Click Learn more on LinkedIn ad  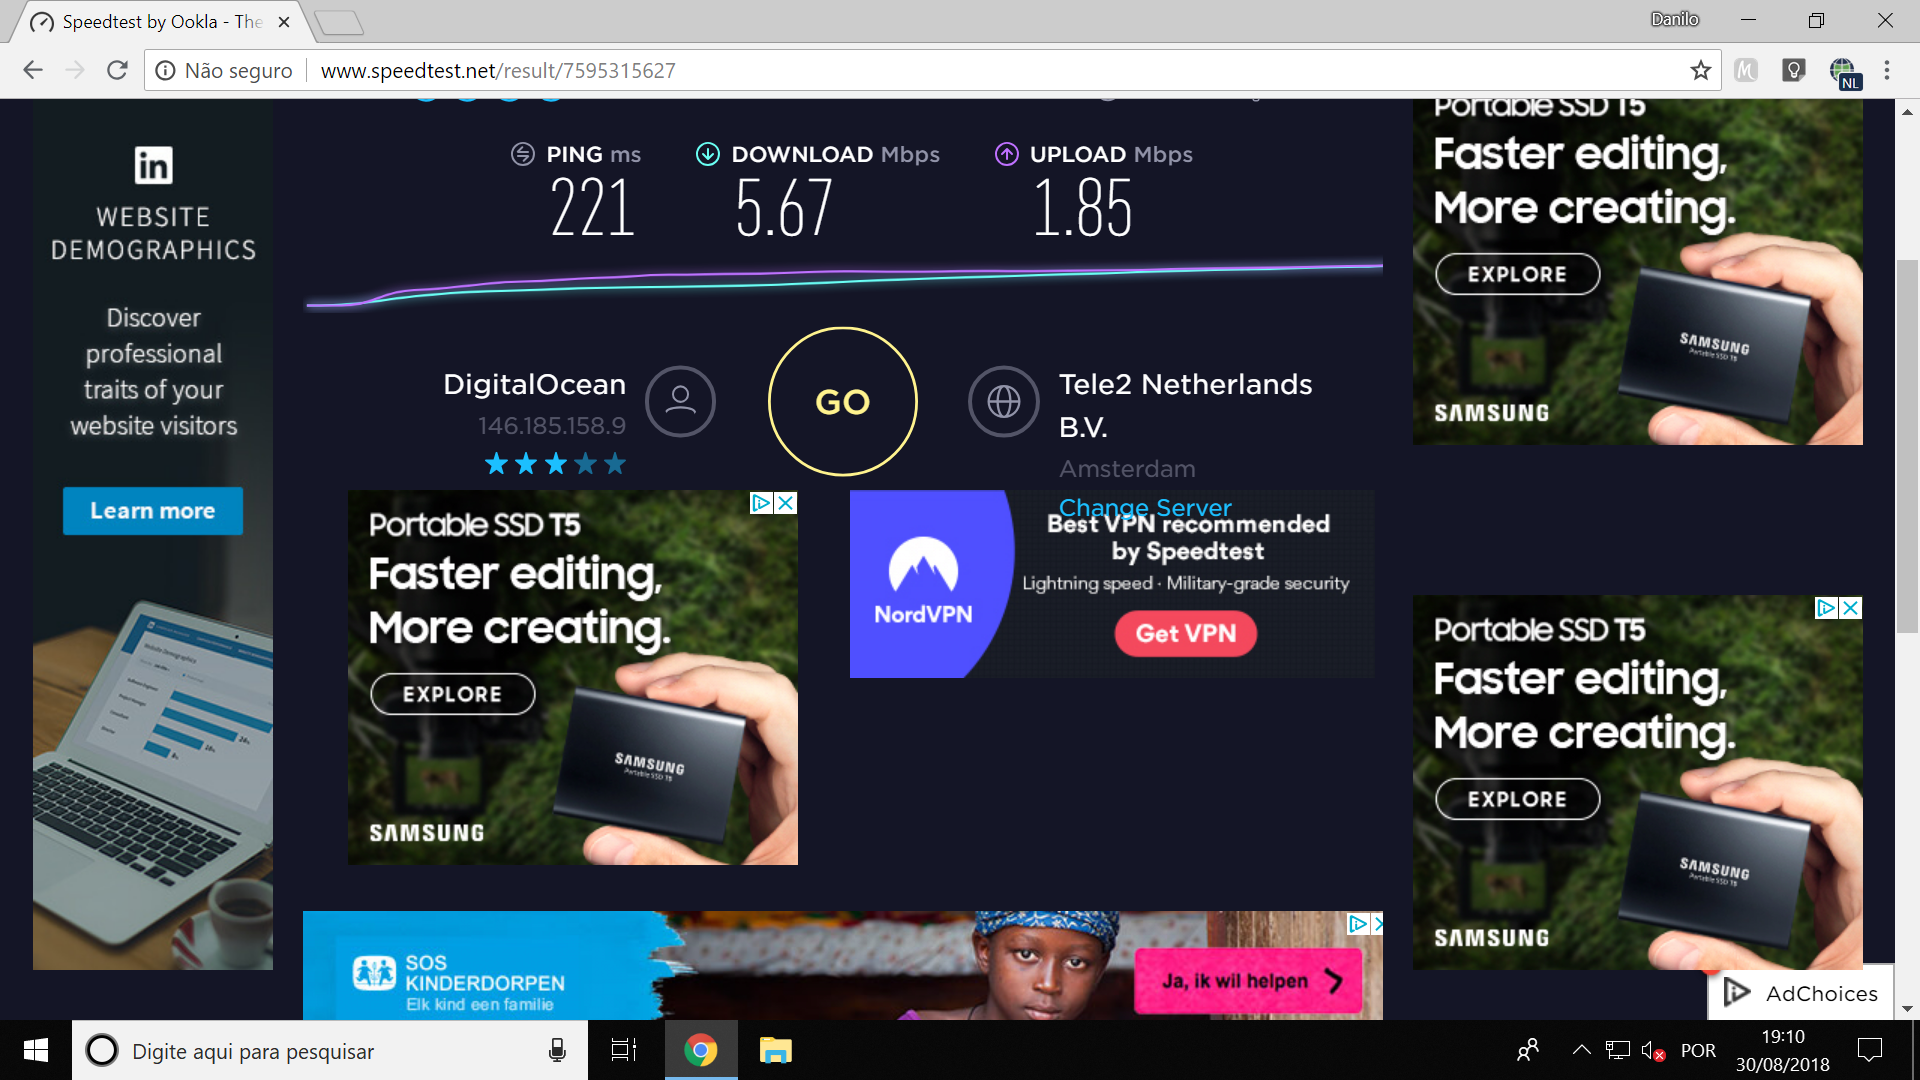[153, 511]
